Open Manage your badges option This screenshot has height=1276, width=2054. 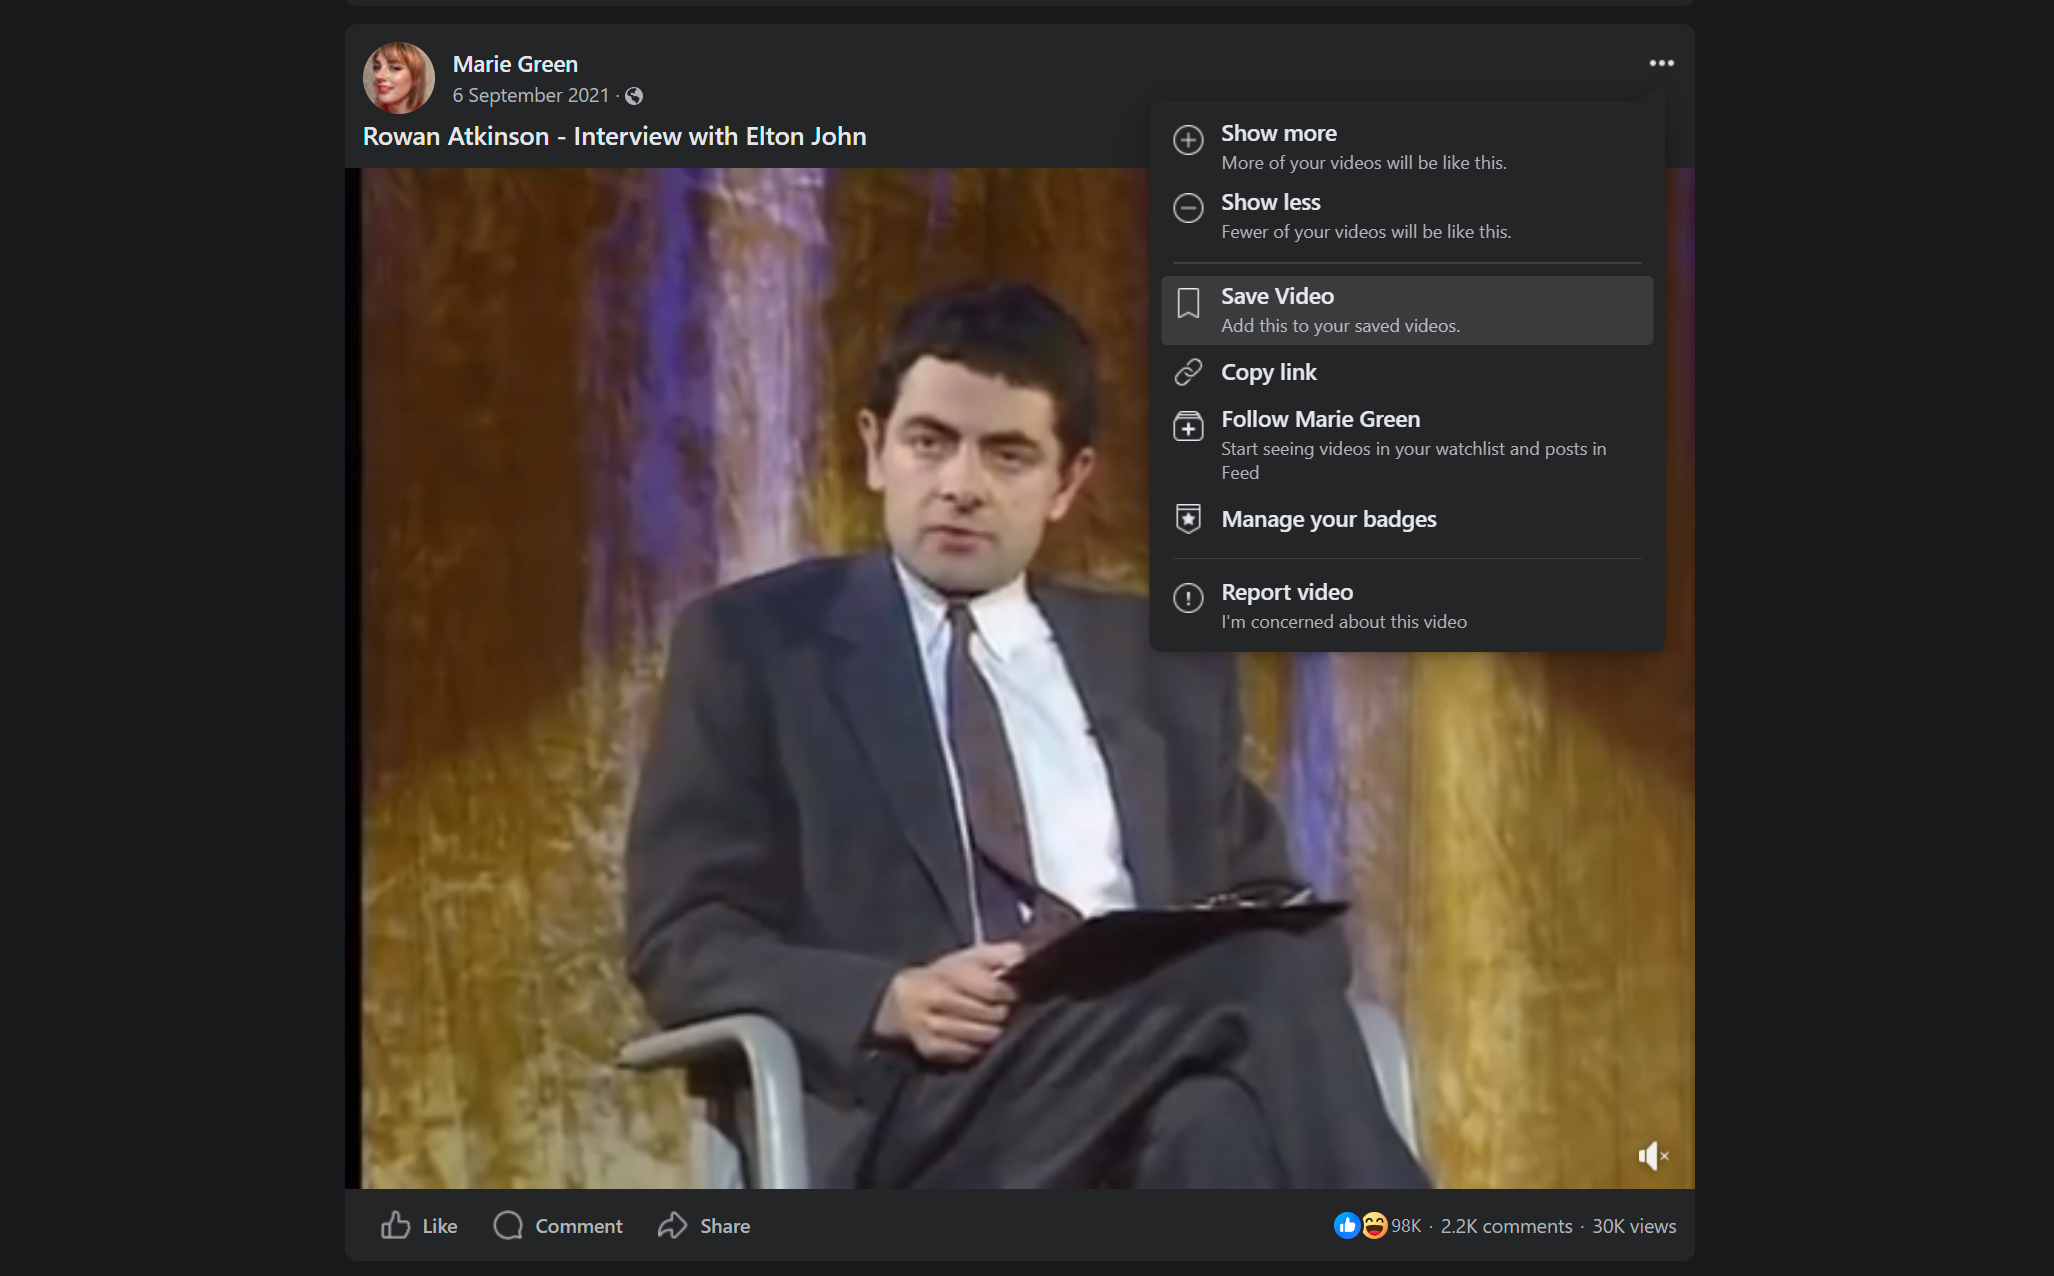[1407, 519]
